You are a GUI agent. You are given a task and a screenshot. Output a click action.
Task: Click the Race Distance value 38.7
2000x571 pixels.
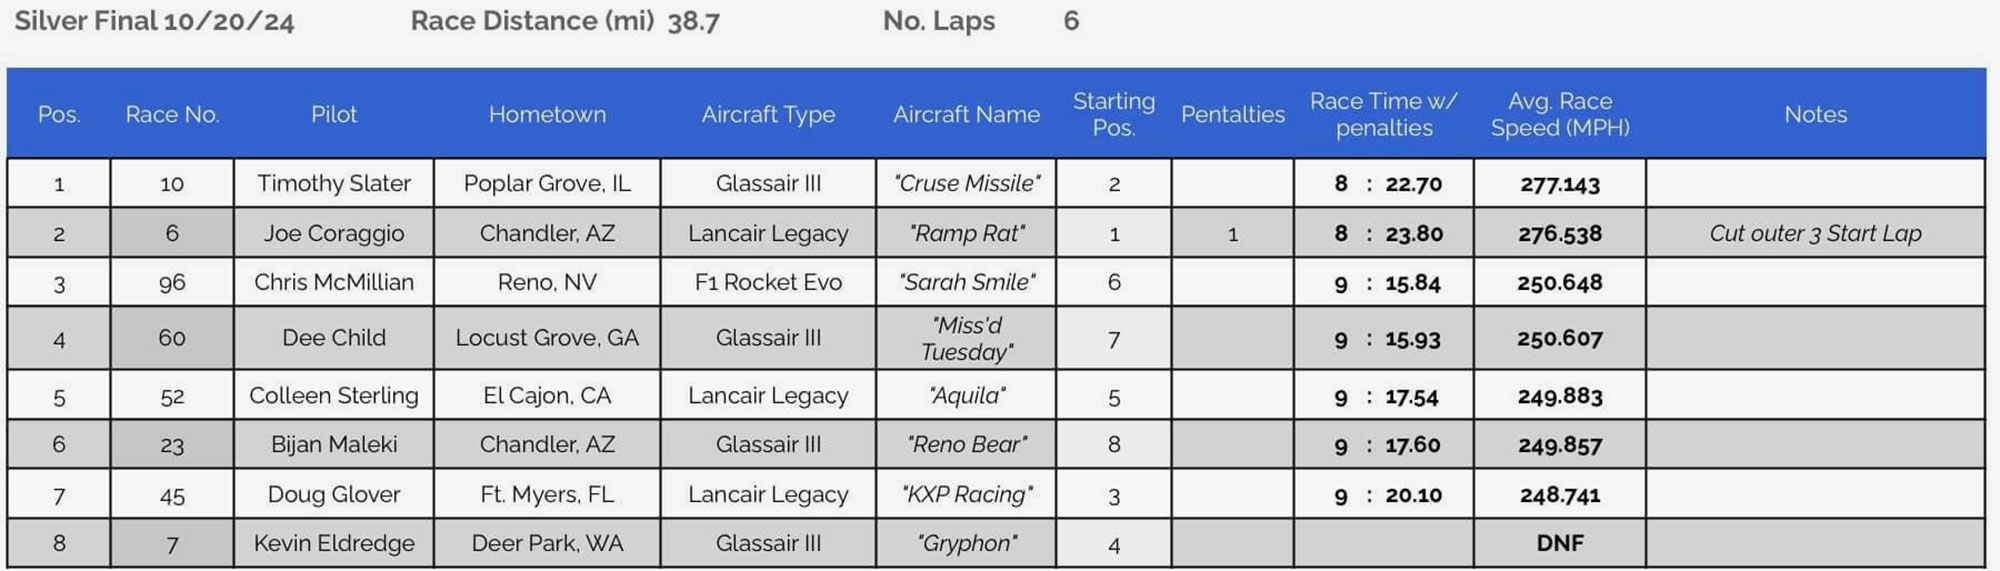(693, 21)
